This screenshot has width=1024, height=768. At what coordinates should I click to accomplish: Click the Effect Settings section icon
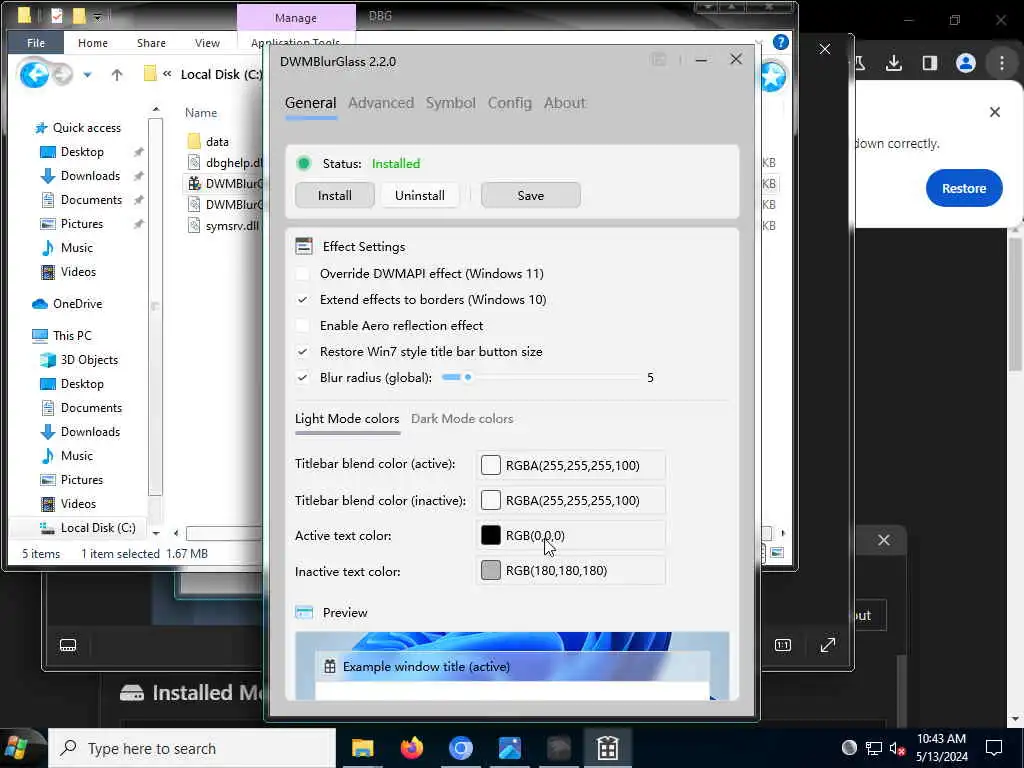pos(304,246)
